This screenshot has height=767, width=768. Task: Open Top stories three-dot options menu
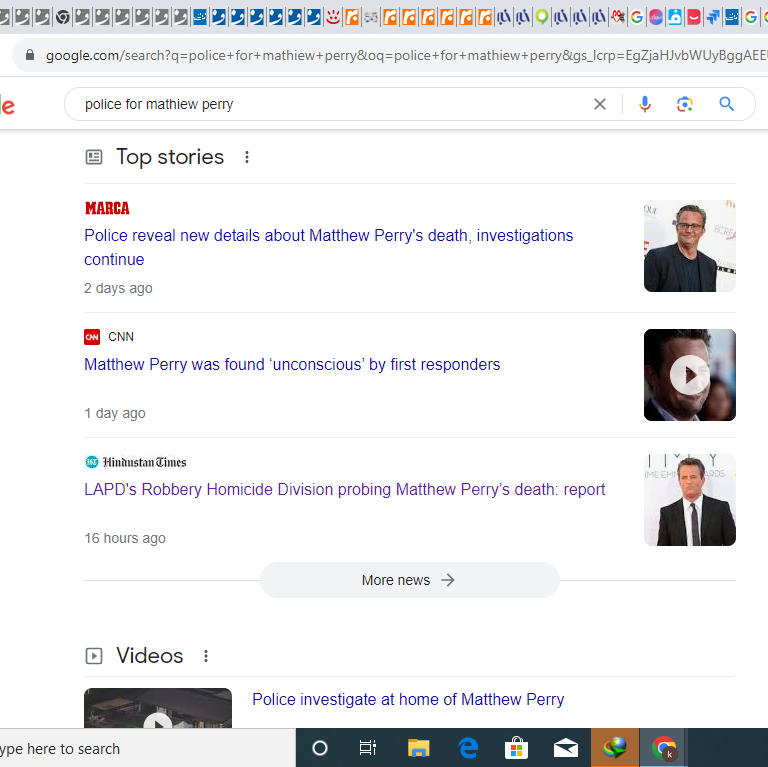coord(247,157)
